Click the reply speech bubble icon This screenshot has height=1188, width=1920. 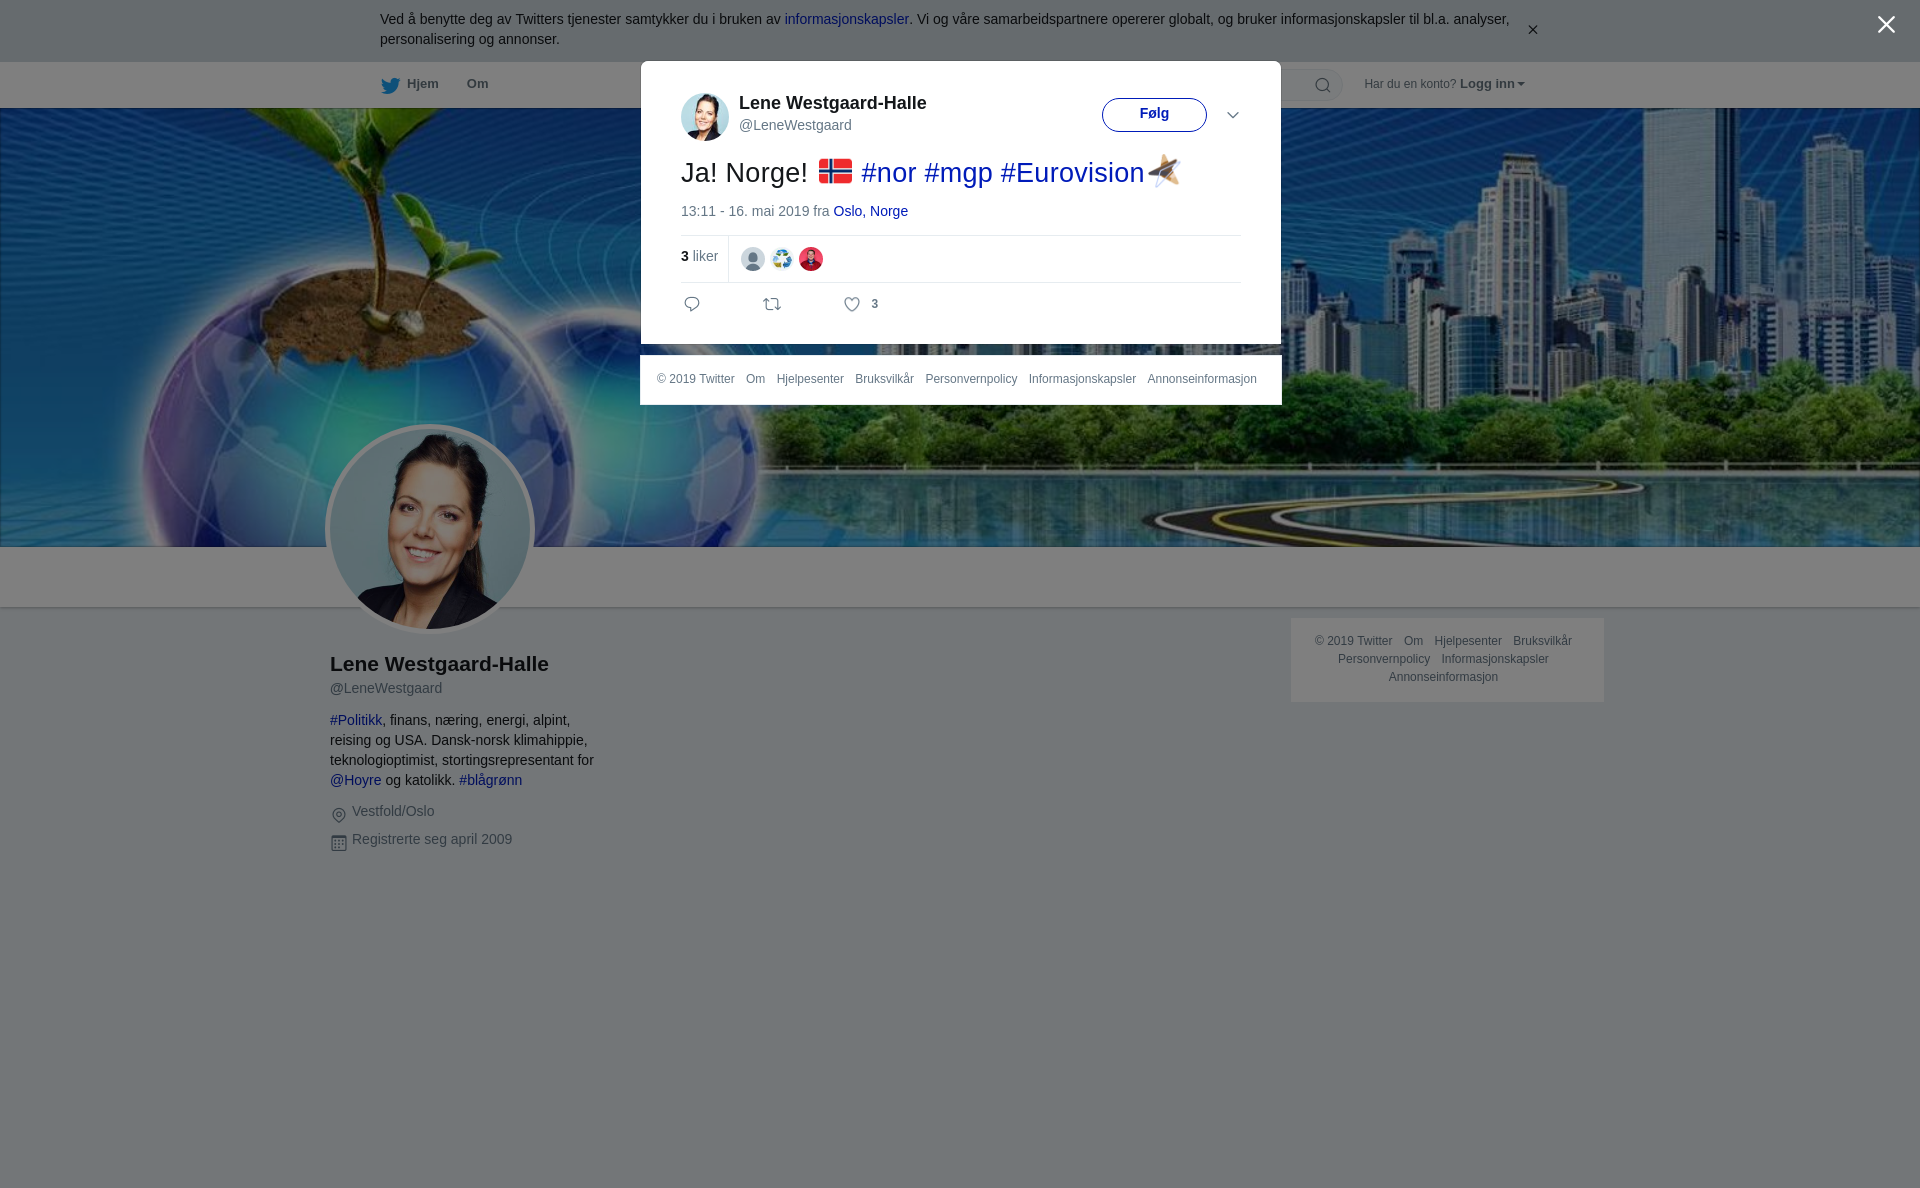(x=692, y=304)
